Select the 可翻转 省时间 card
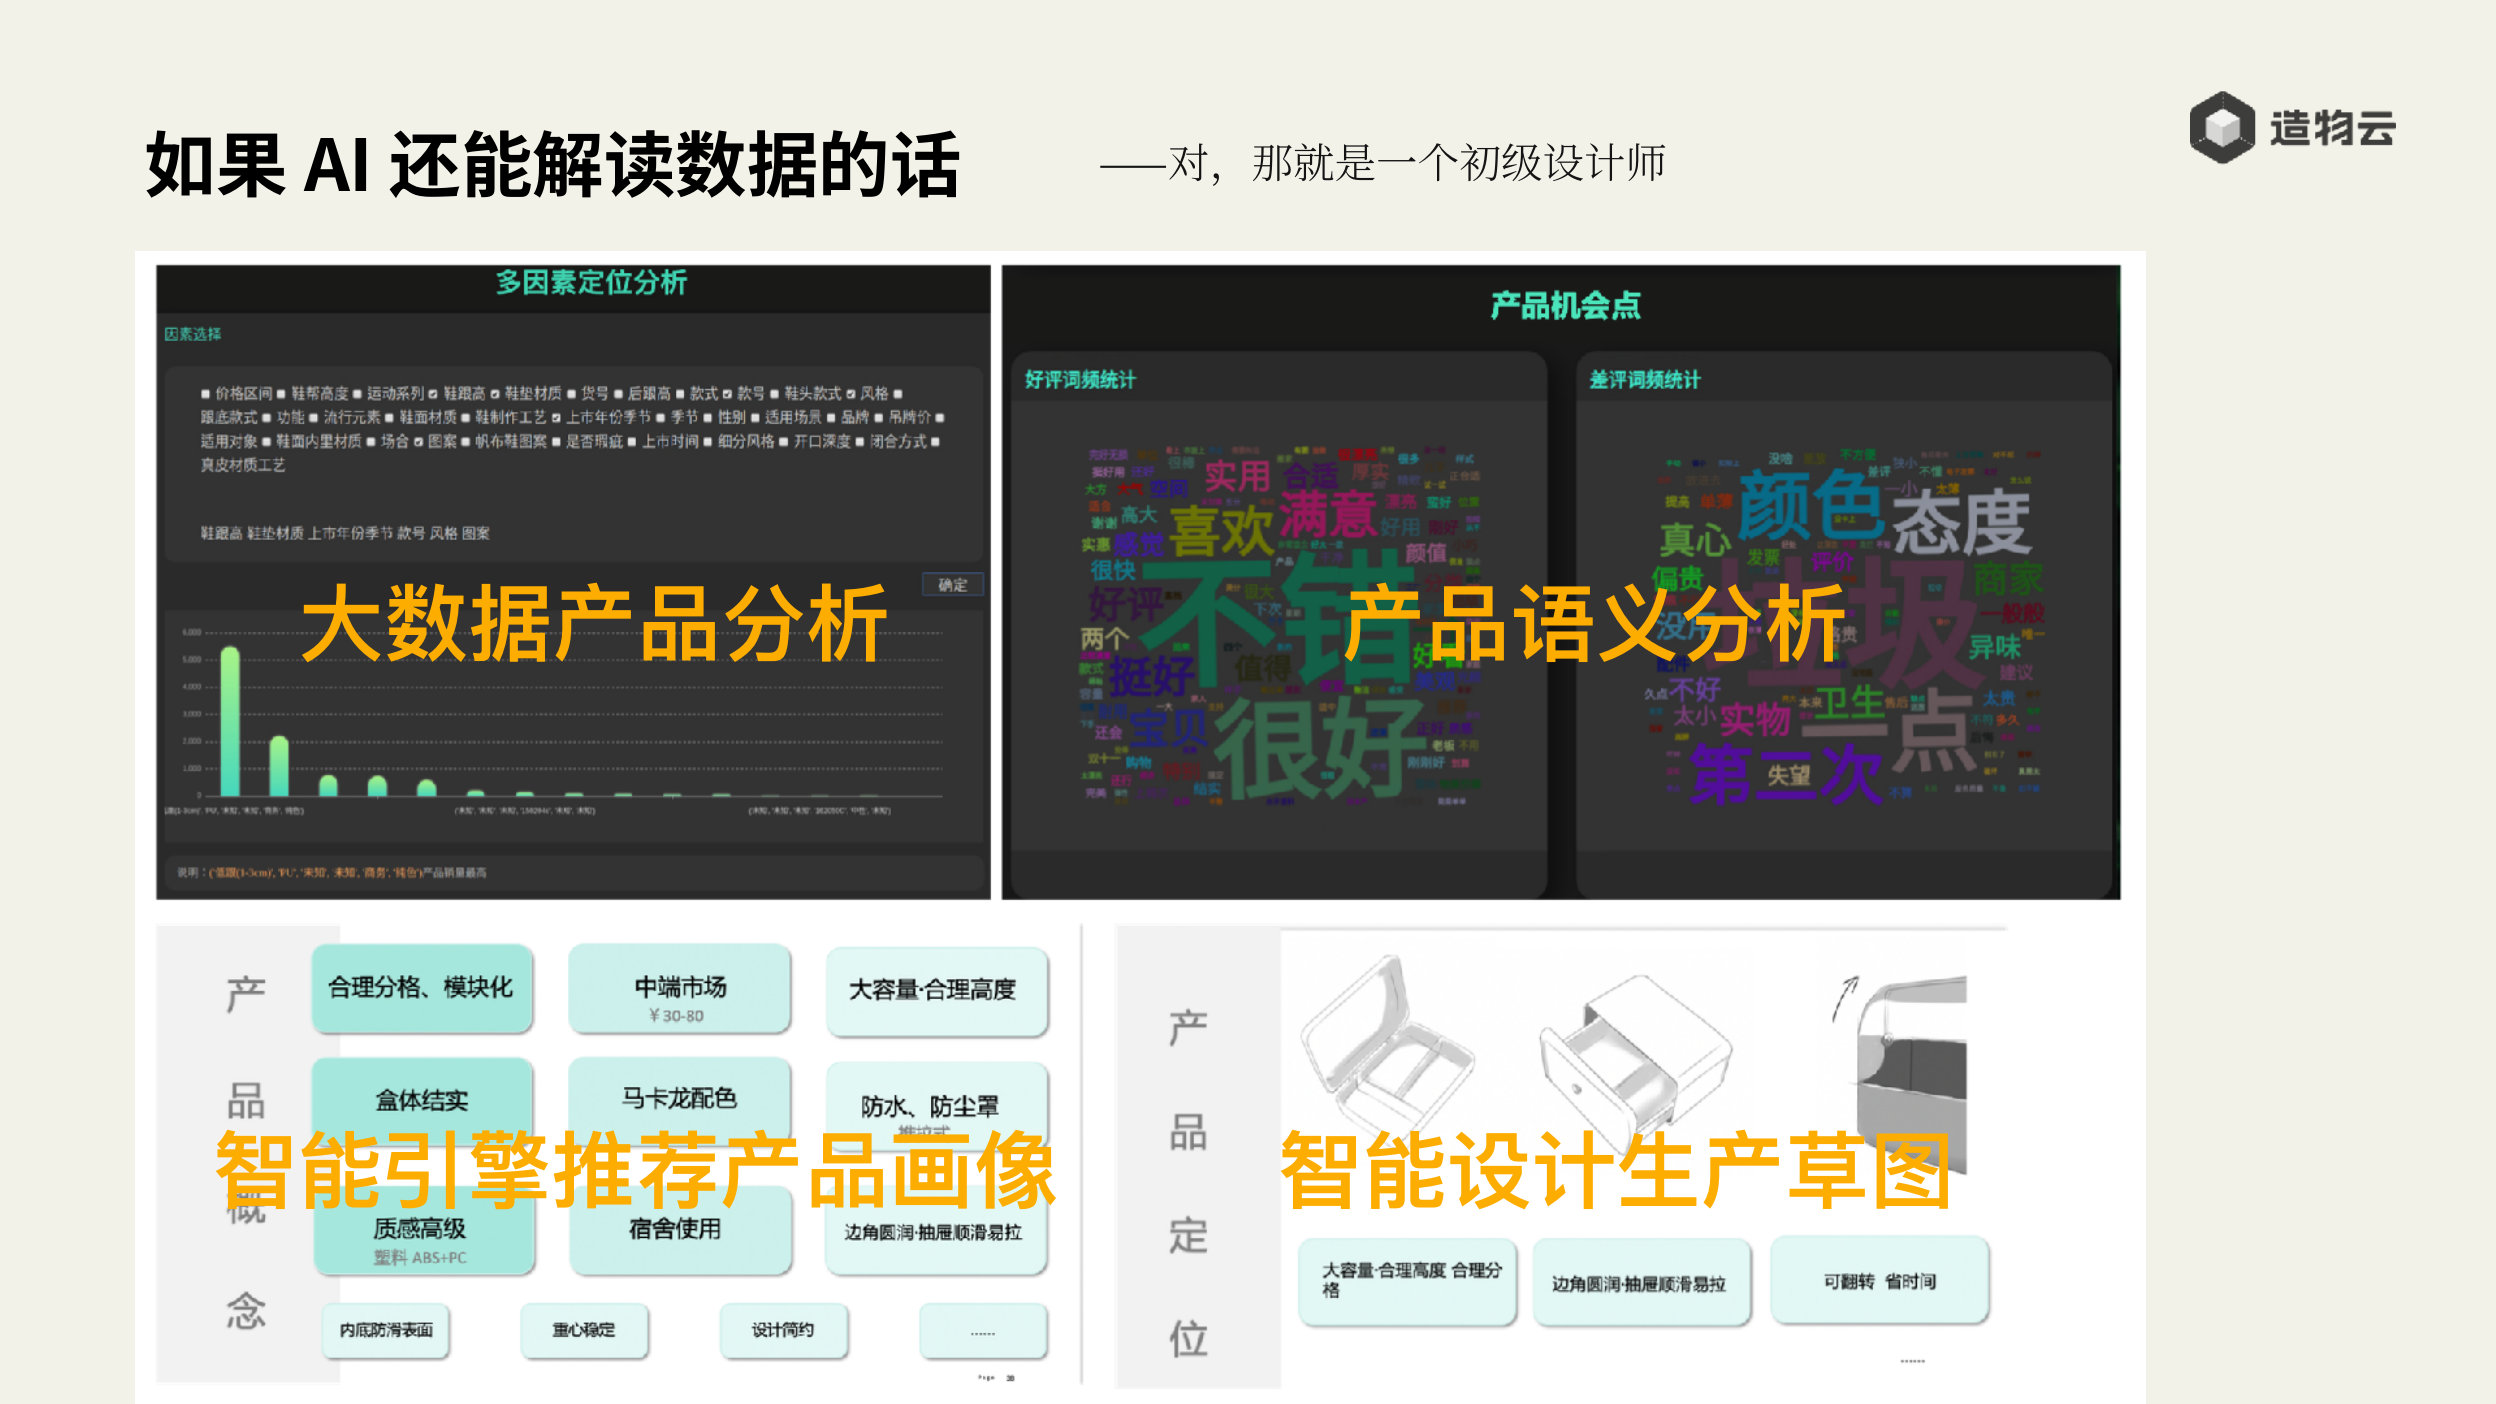The width and height of the screenshot is (2496, 1404). (x=1879, y=1281)
